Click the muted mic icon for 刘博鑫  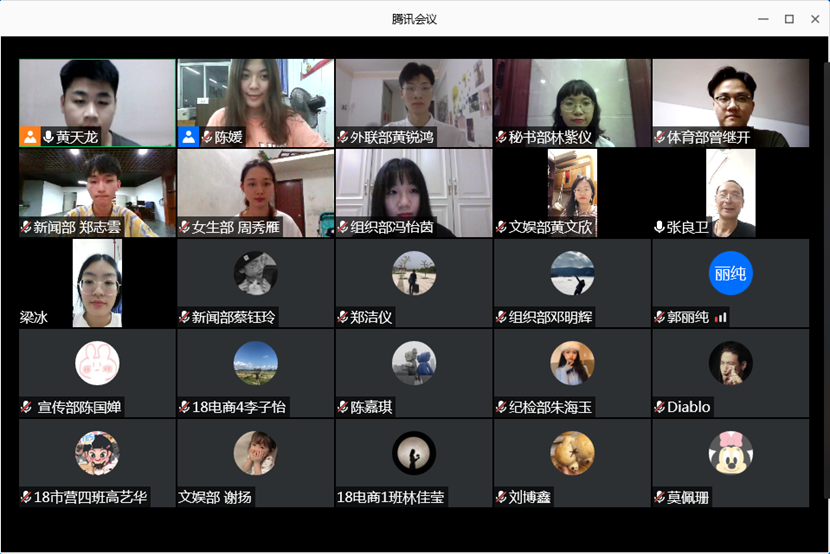pyautogui.click(x=501, y=497)
